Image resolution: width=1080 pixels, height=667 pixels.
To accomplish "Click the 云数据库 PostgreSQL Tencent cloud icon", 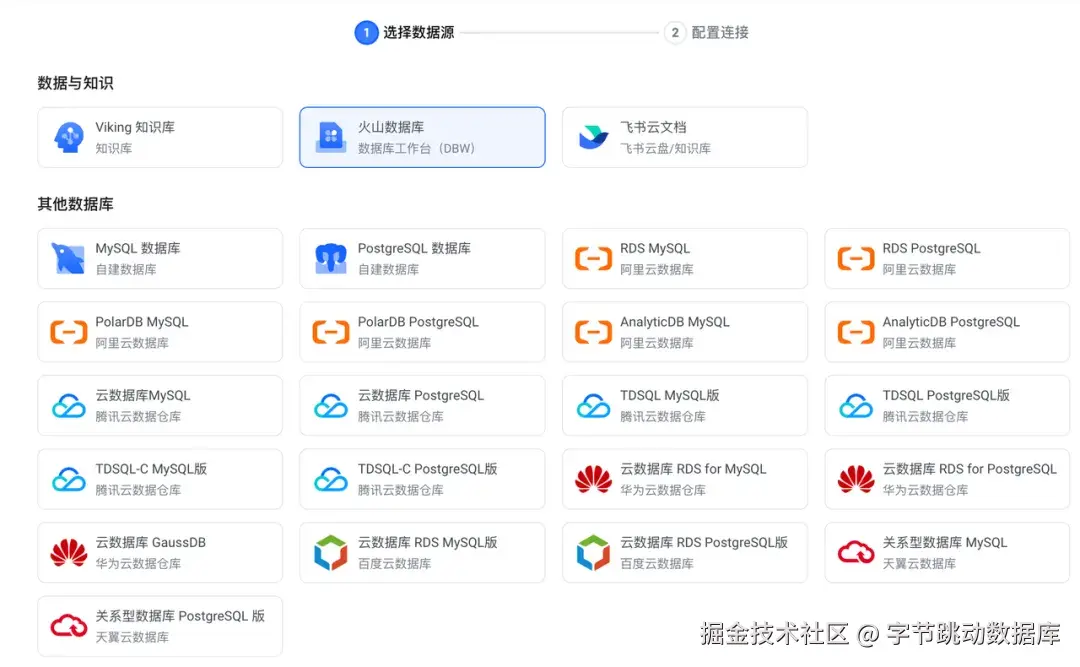I will (x=331, y=406).
